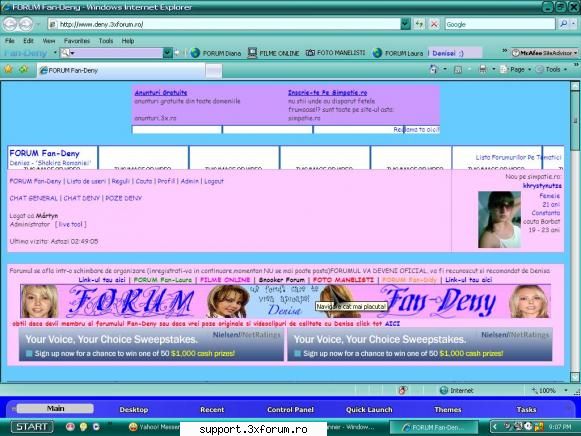This screenshot has width=581, height=436.
Task: Select the FORUM Fan-Den taskbar button
Action: 434,427
